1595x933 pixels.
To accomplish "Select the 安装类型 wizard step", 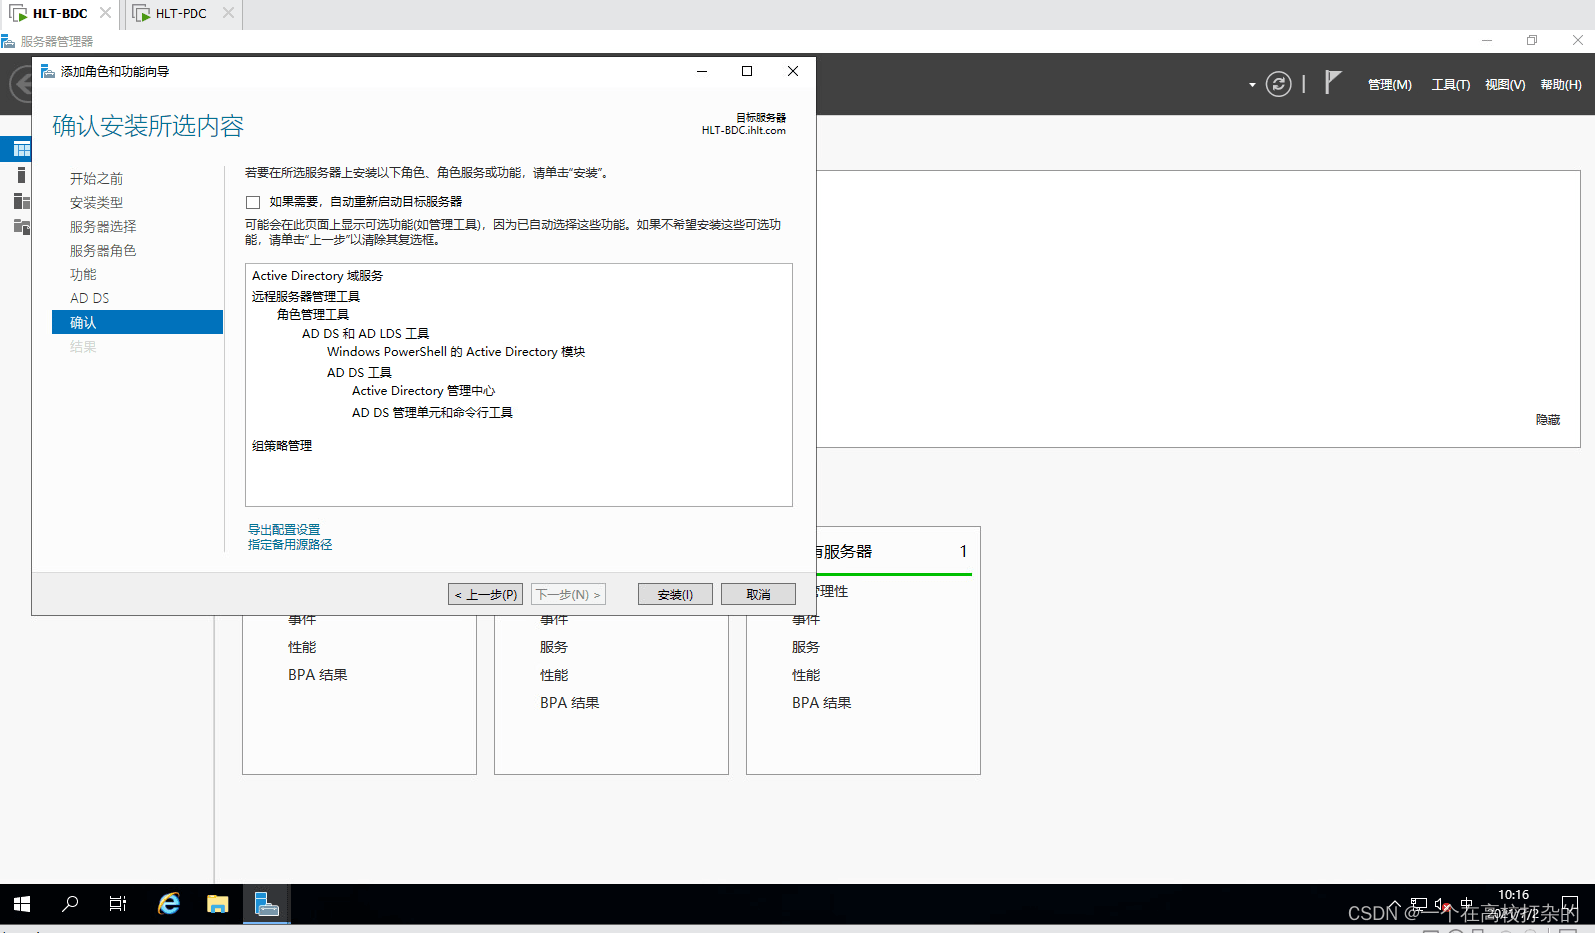I will click(x=96, y=202).
